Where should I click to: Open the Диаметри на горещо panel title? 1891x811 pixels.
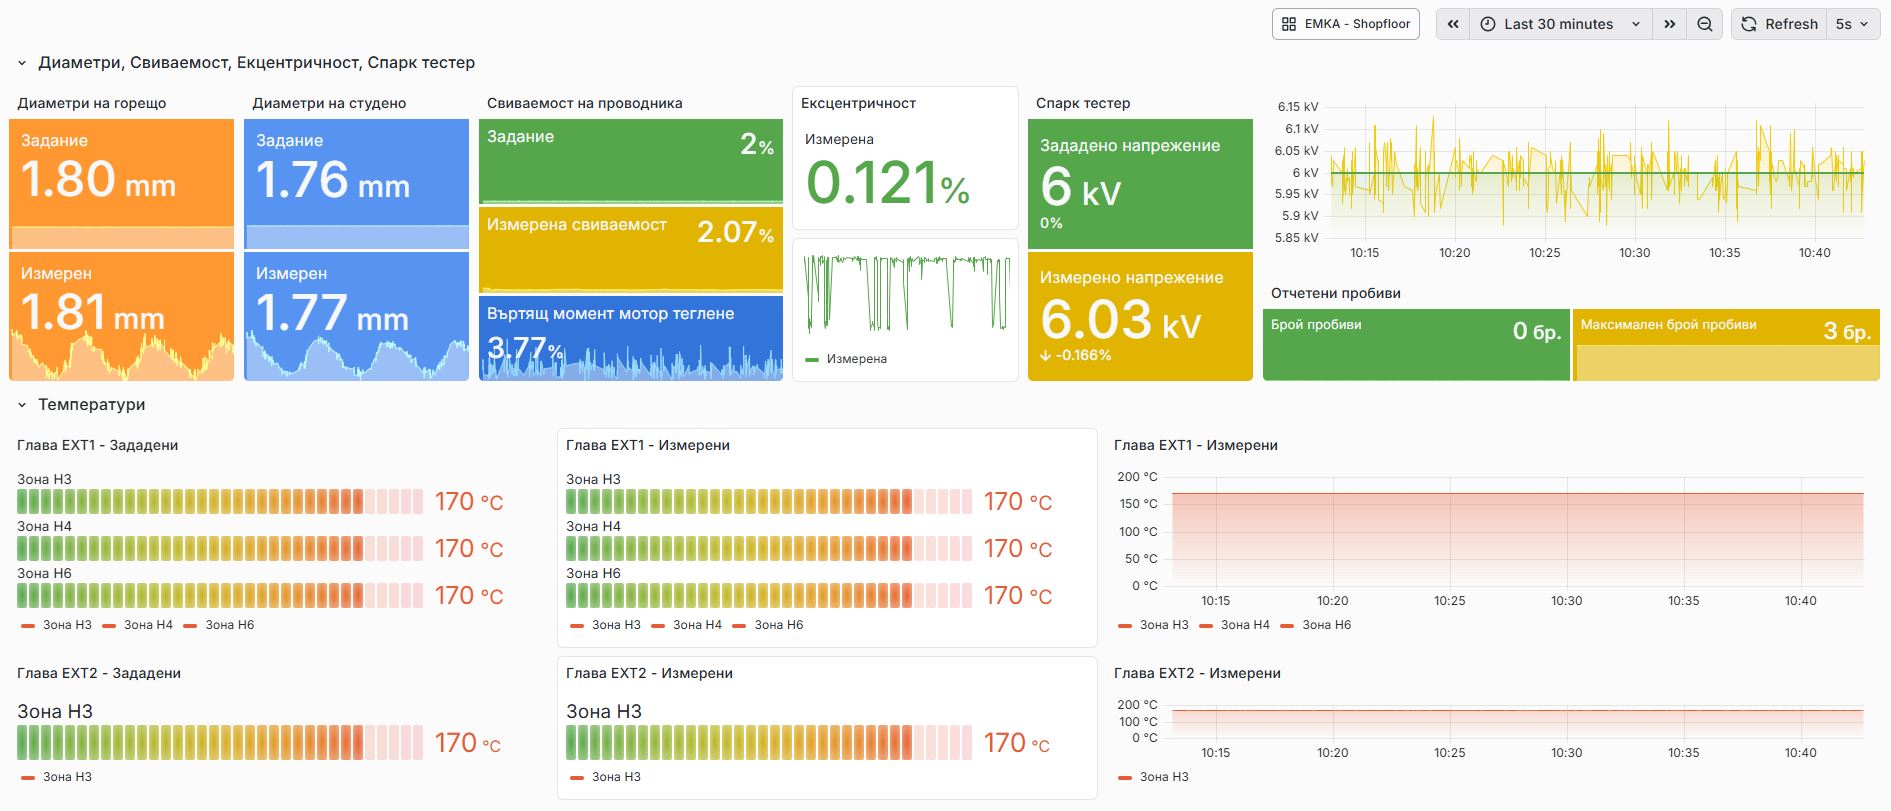[x=92, y=103]
